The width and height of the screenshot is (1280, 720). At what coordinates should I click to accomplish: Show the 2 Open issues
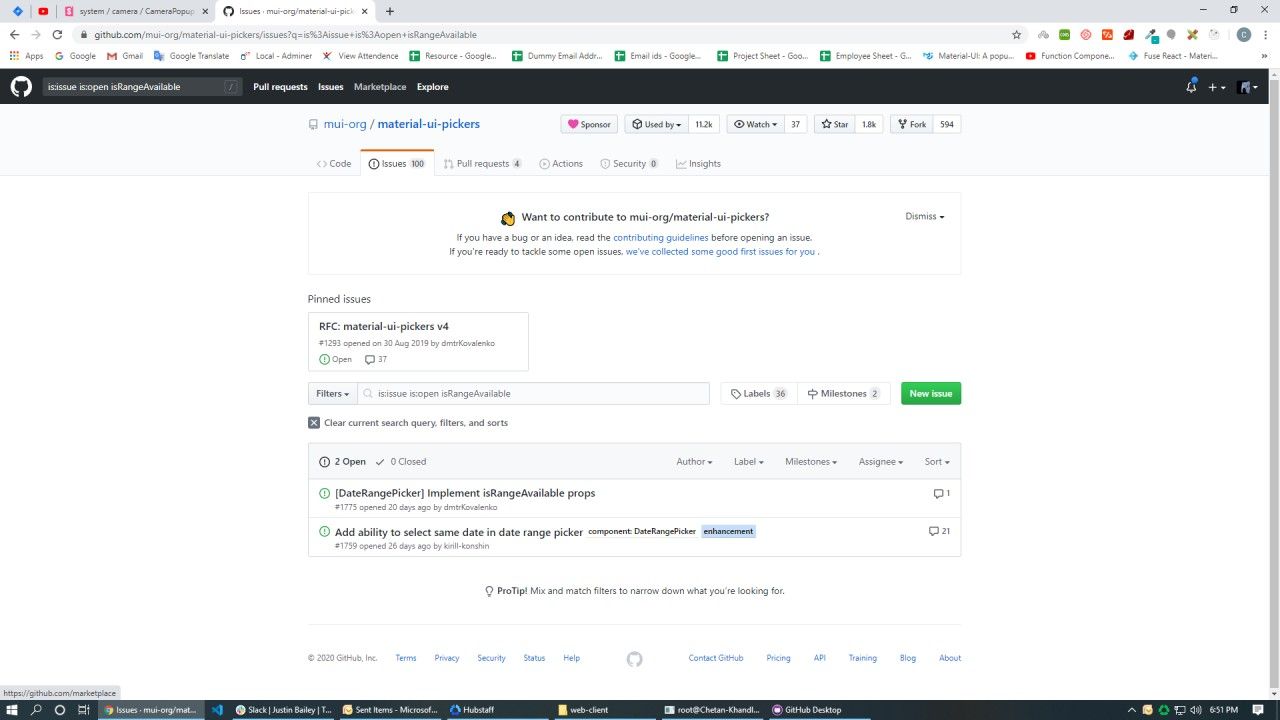(343, 462)
